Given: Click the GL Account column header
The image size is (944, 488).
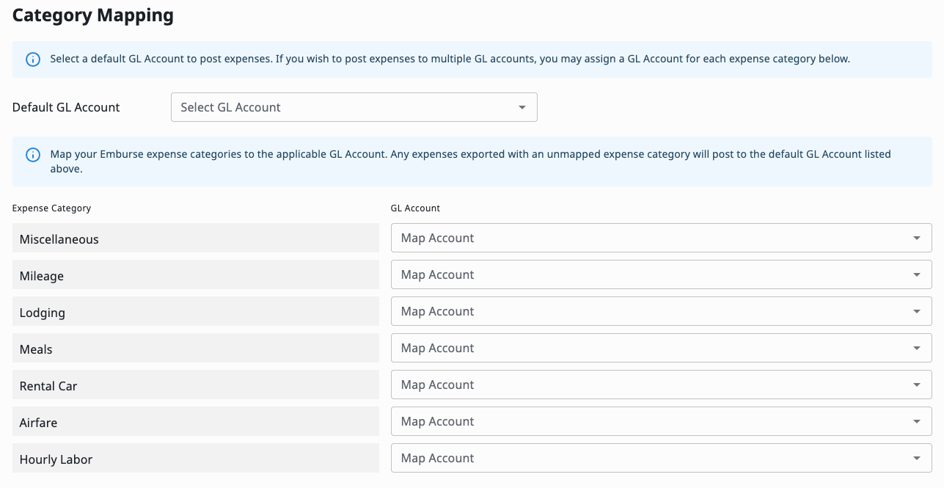Looking at the screenshot, I should point(415,208).
